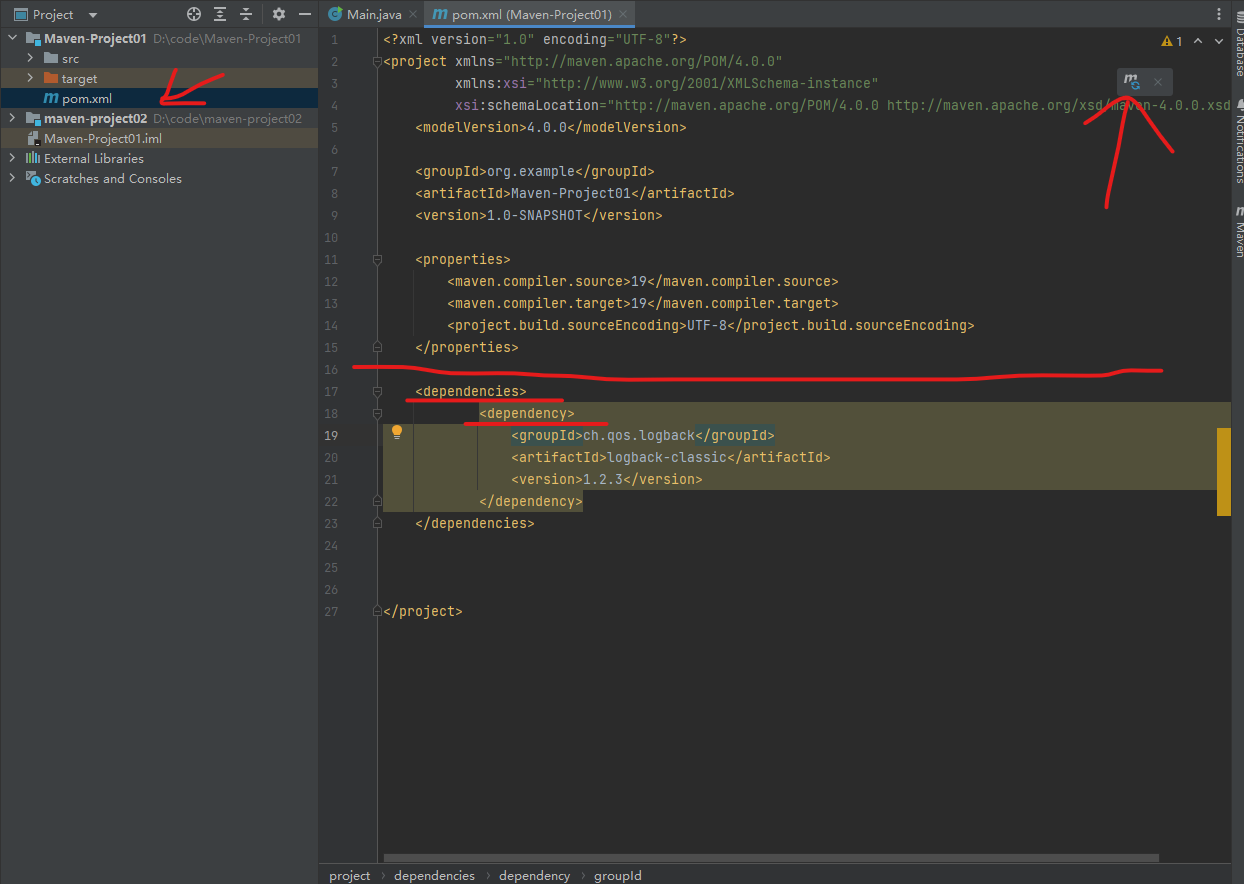
Task: Close the Main.java editor tab
Action: tap(413, 15)
